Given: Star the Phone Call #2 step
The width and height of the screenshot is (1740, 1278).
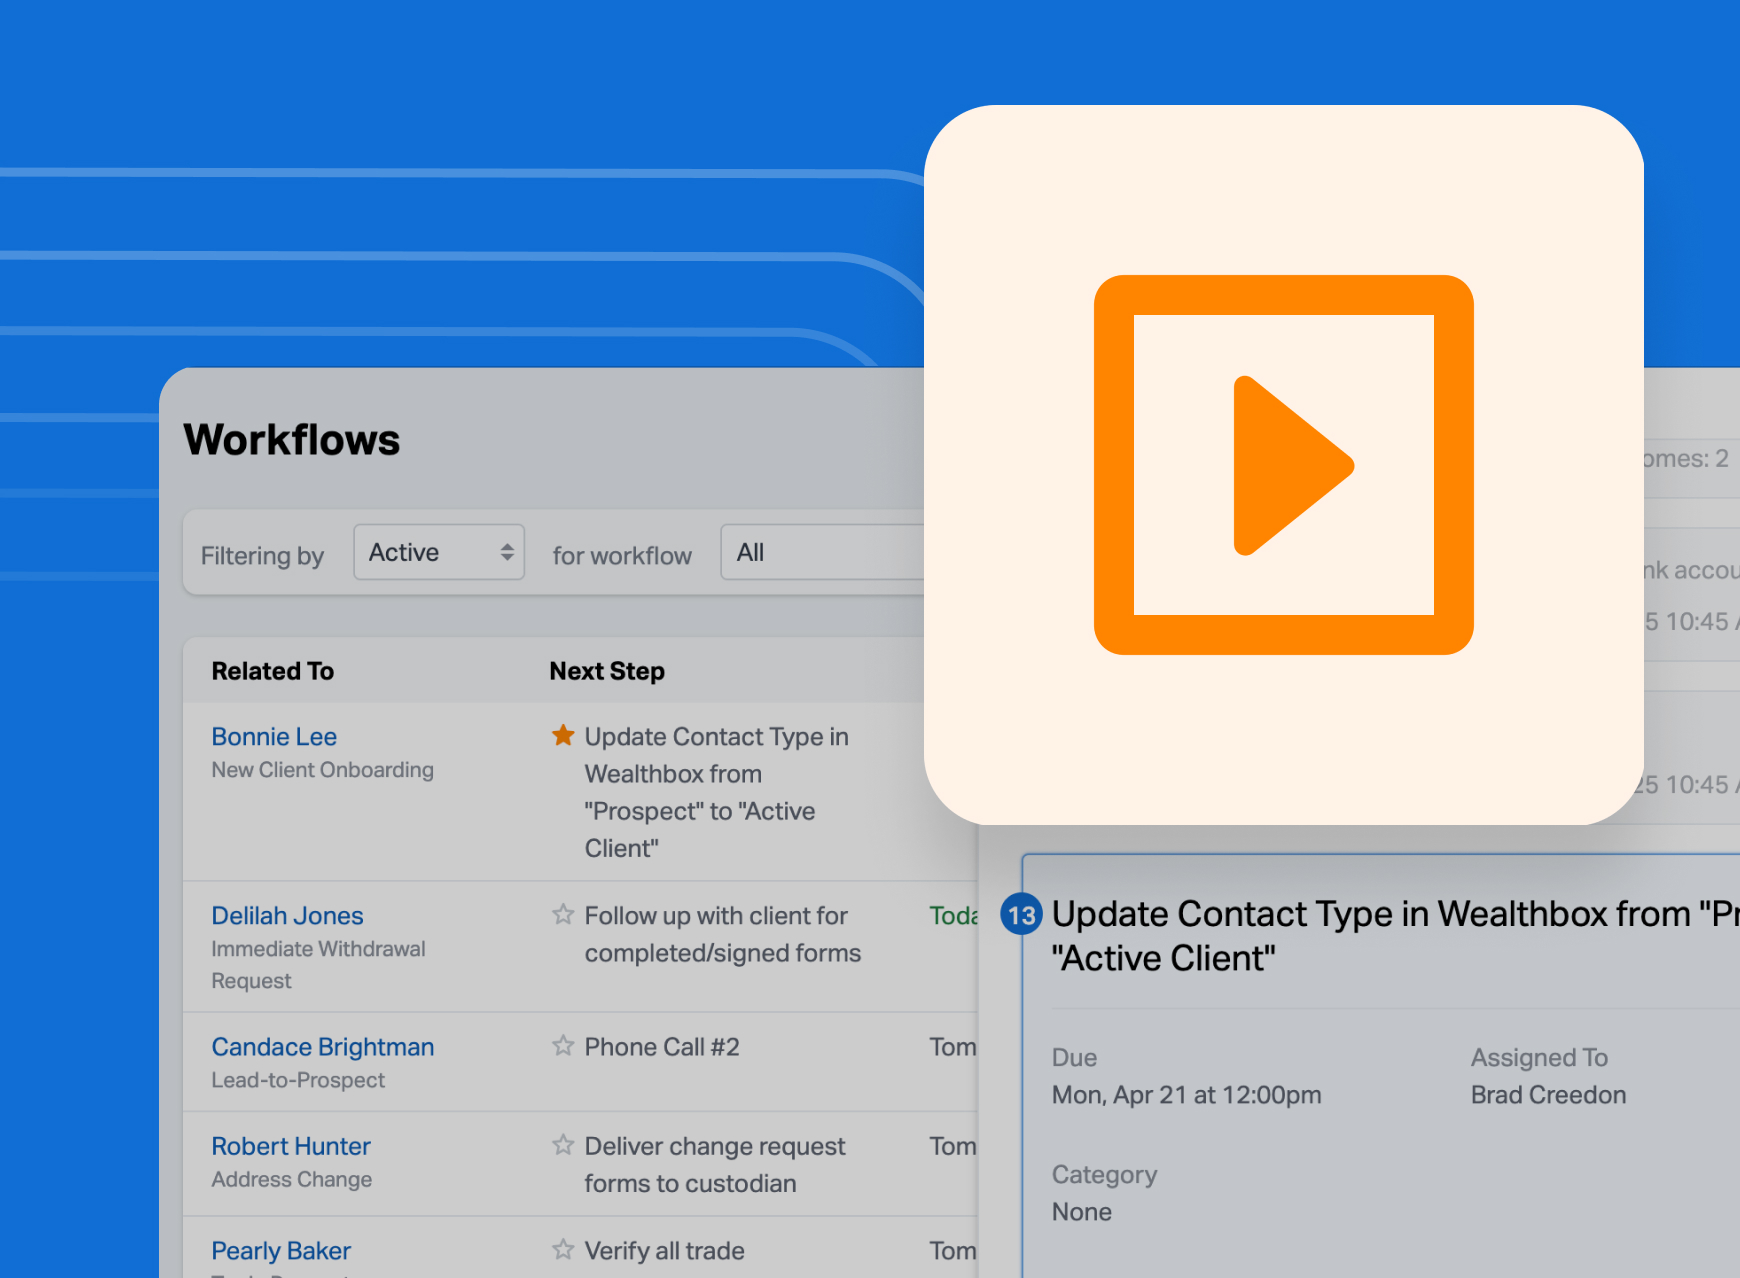Looking at the screenshot, I should [563, 1046].
